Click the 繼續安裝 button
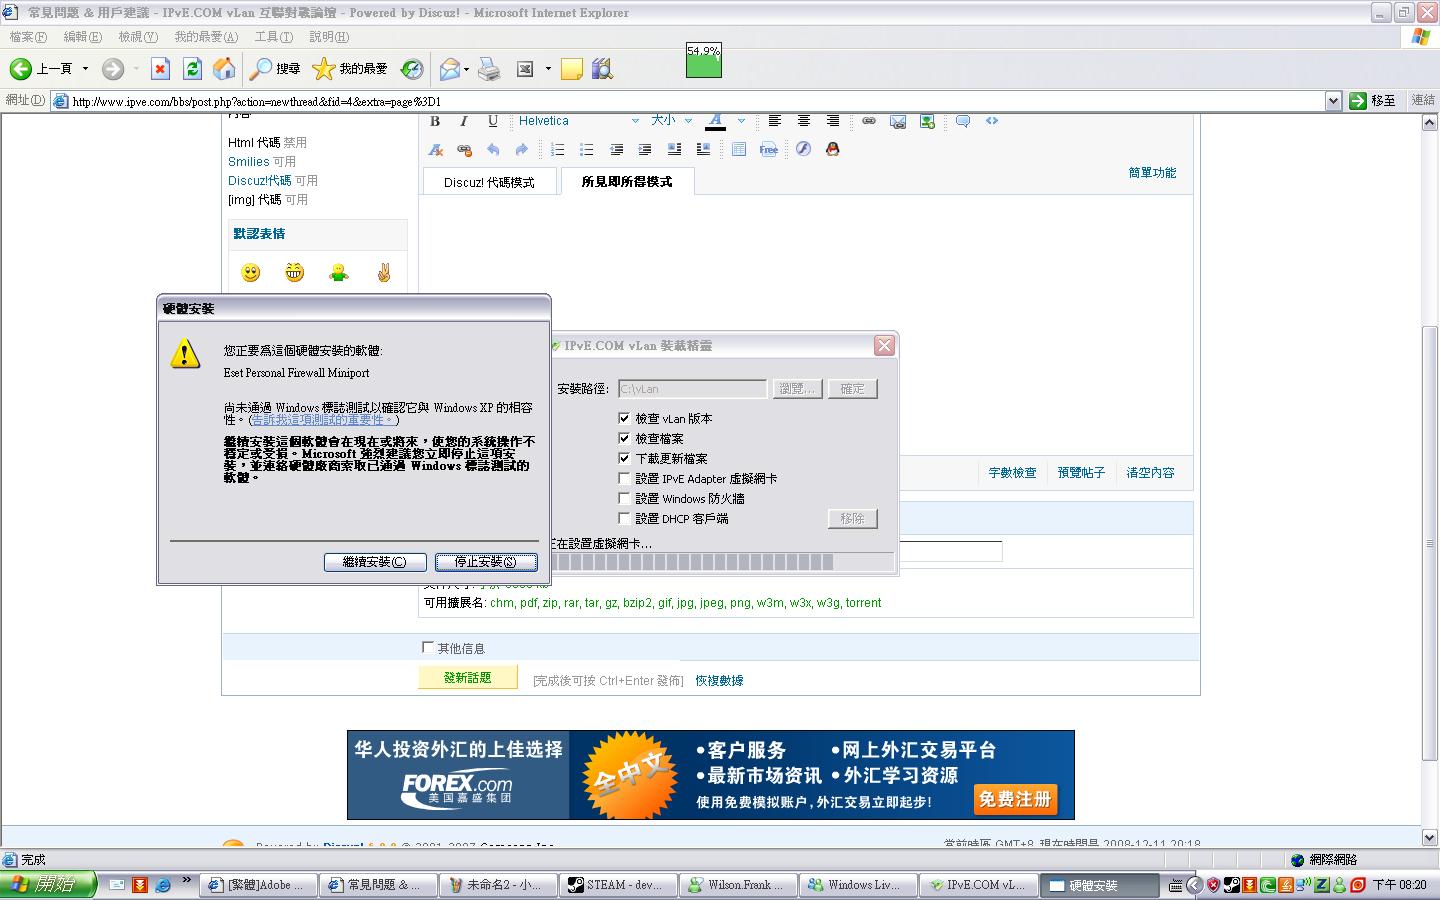The image size is (1440, 900). (375, 562)
